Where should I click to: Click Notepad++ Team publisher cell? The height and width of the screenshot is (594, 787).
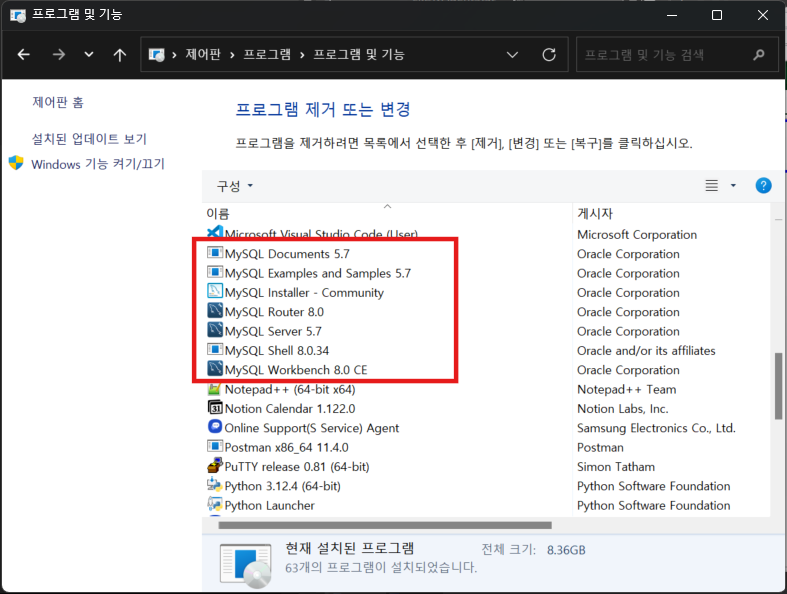tap(626, 389)
